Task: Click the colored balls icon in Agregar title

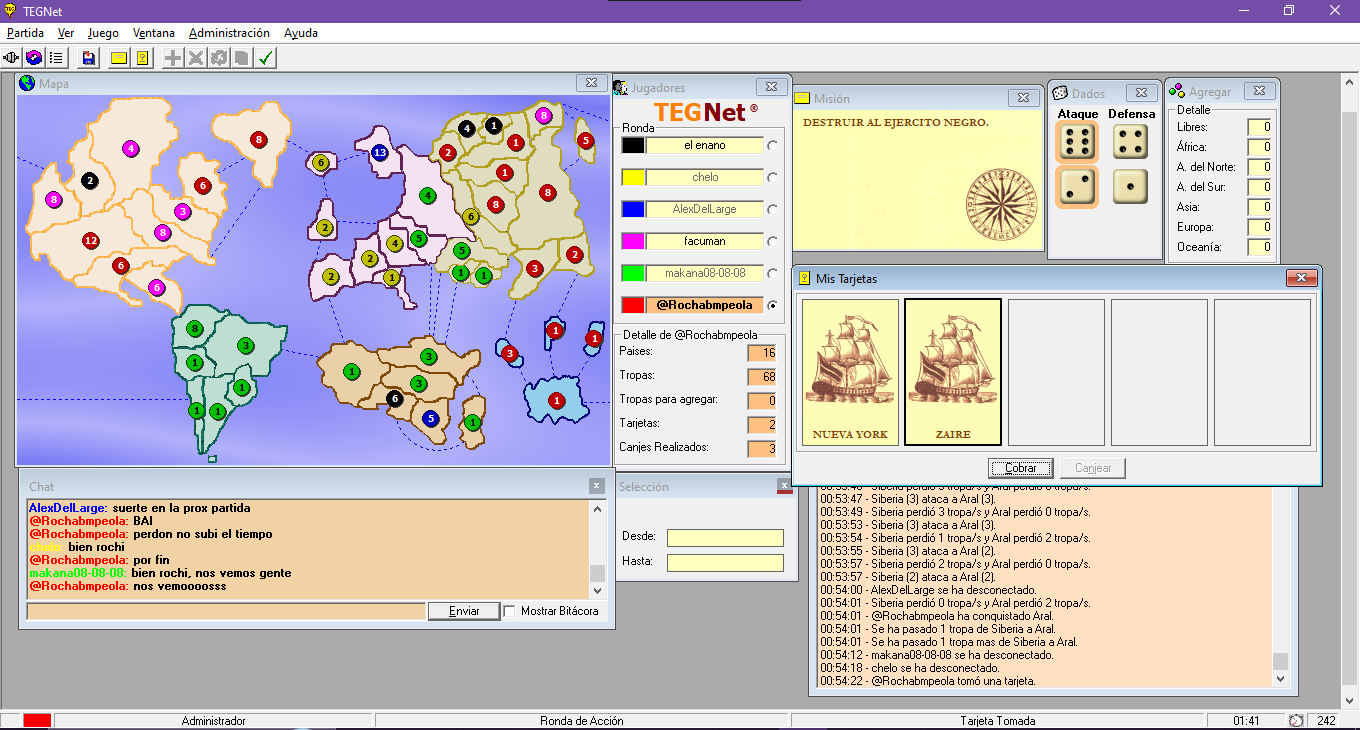Action: pos(1177,91)
